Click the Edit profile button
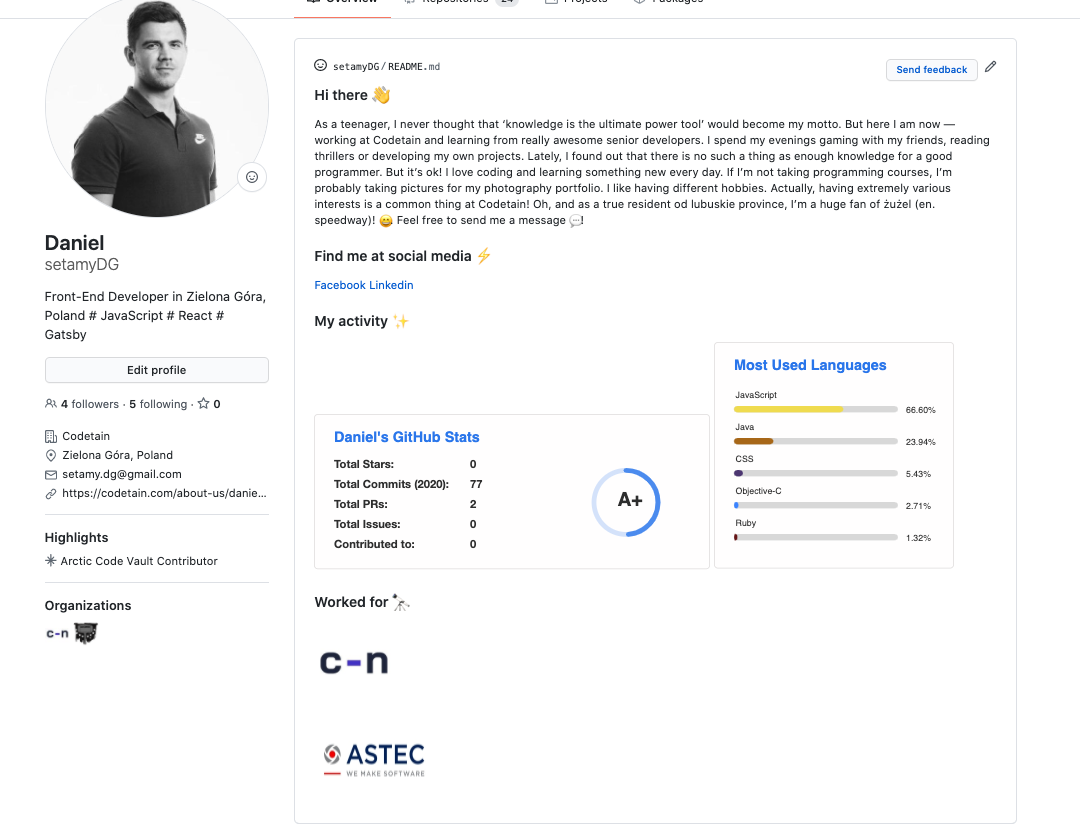1080x832 pixels. [x=156, y=370]
